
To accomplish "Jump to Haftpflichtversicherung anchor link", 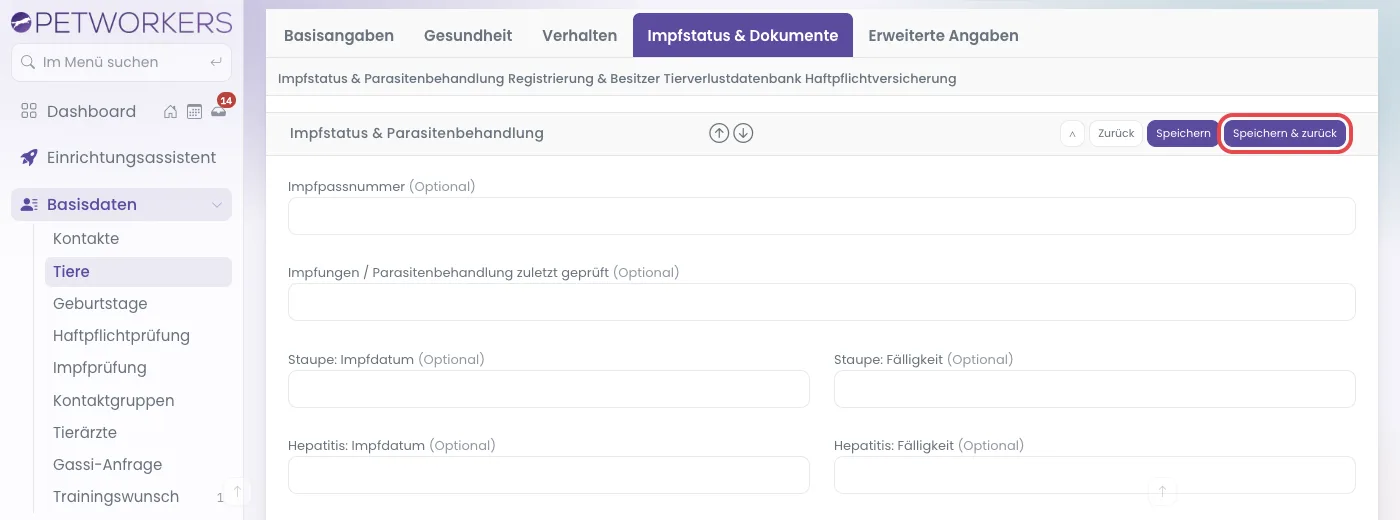I will point(880,78).
